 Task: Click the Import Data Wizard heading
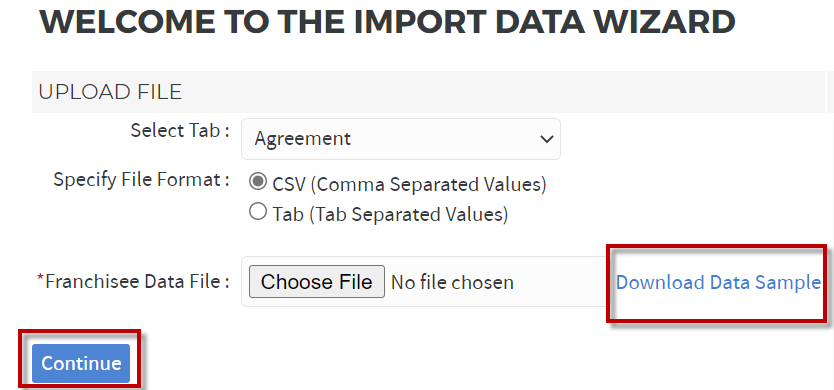pyautogui.click(x=387, y=22)
